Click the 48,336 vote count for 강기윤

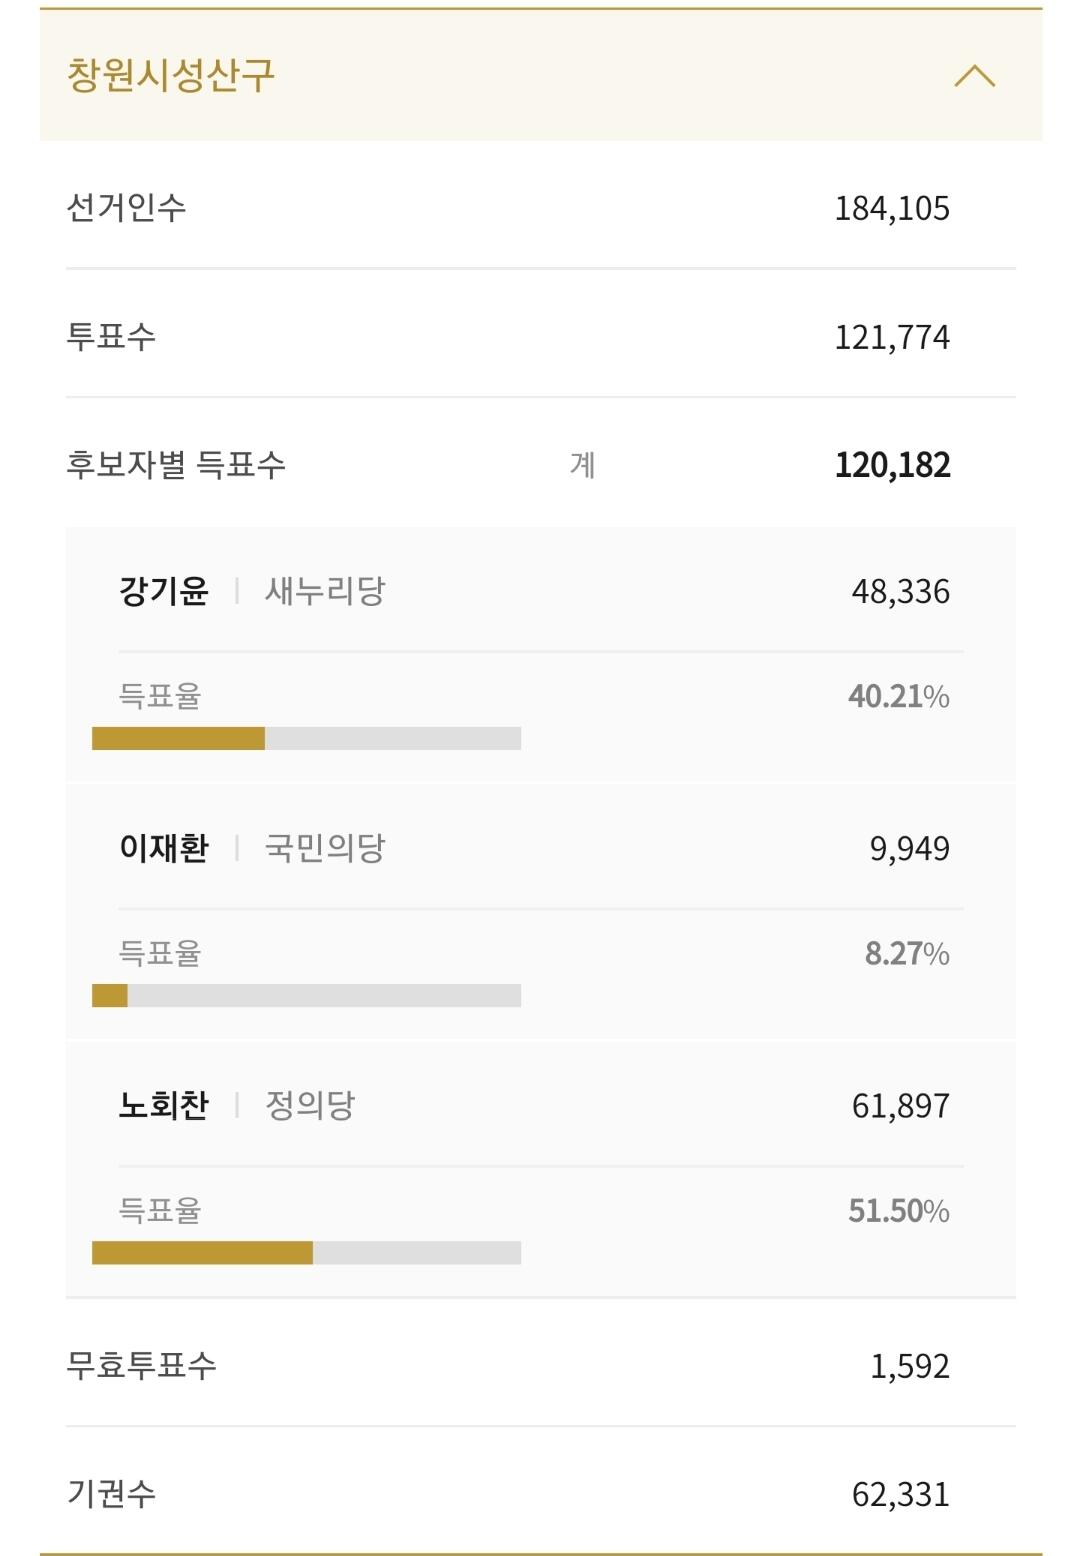coord(900,592)
